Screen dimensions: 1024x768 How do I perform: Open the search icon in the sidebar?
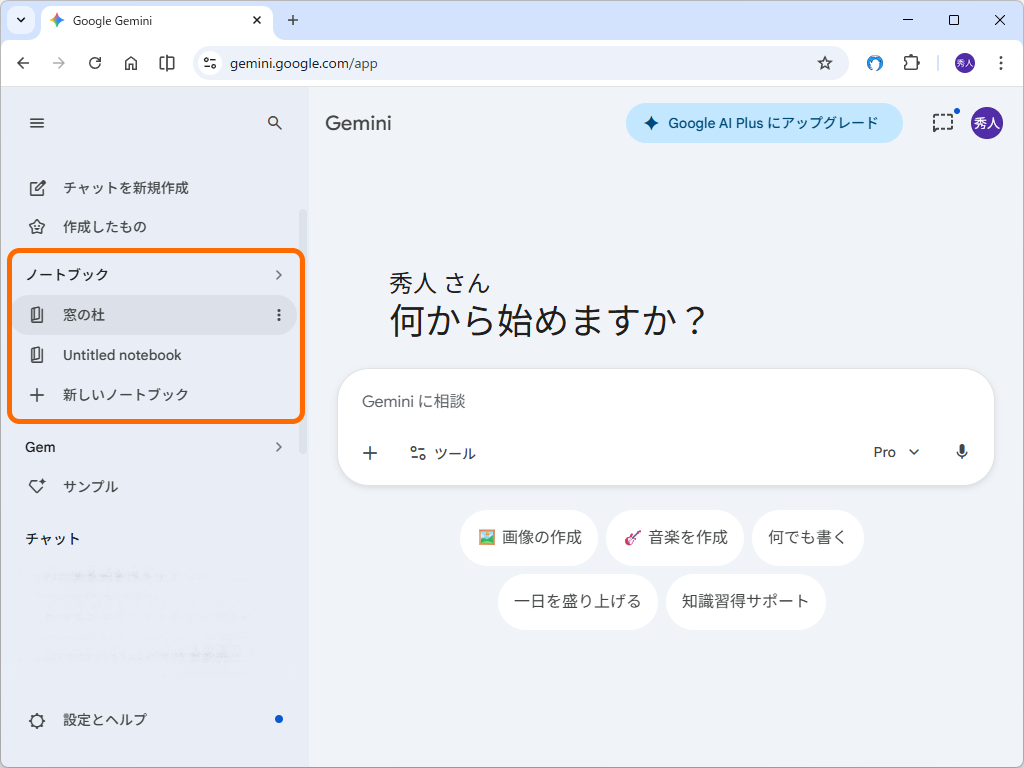click(x=275, y=122)
